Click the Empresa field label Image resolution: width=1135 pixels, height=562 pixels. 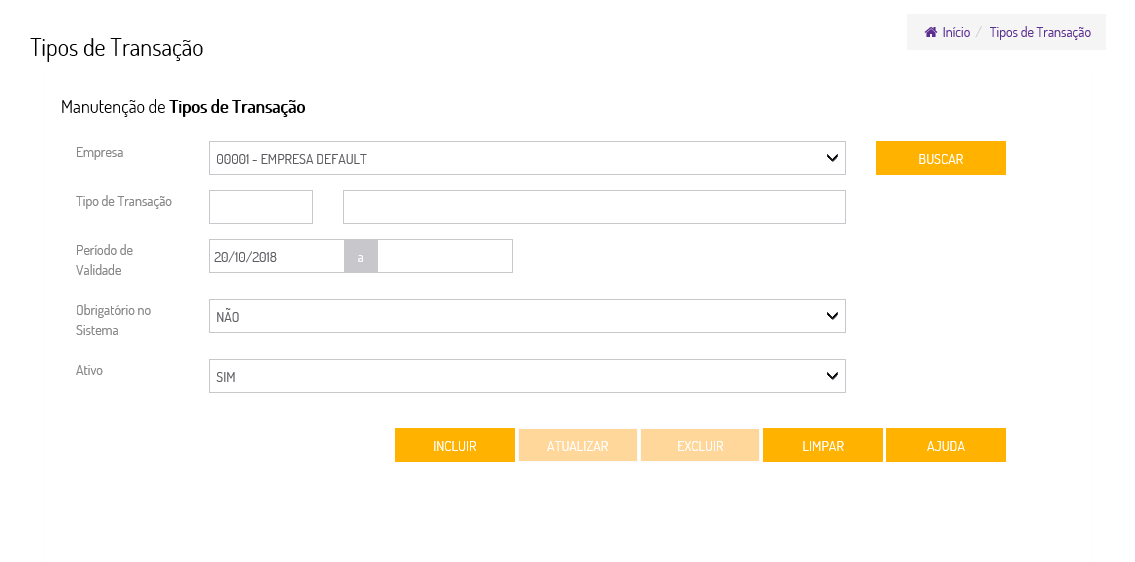[100, 153]
